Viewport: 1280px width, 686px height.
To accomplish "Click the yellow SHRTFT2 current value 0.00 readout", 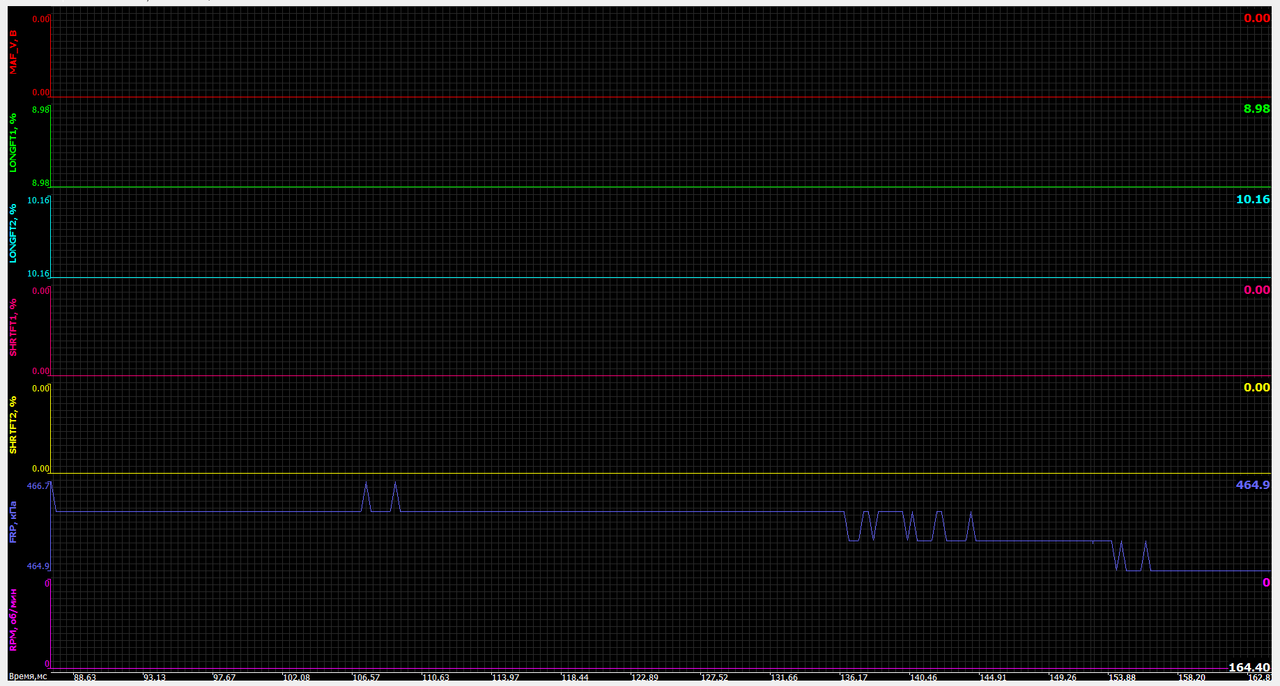I will 1256,387.
